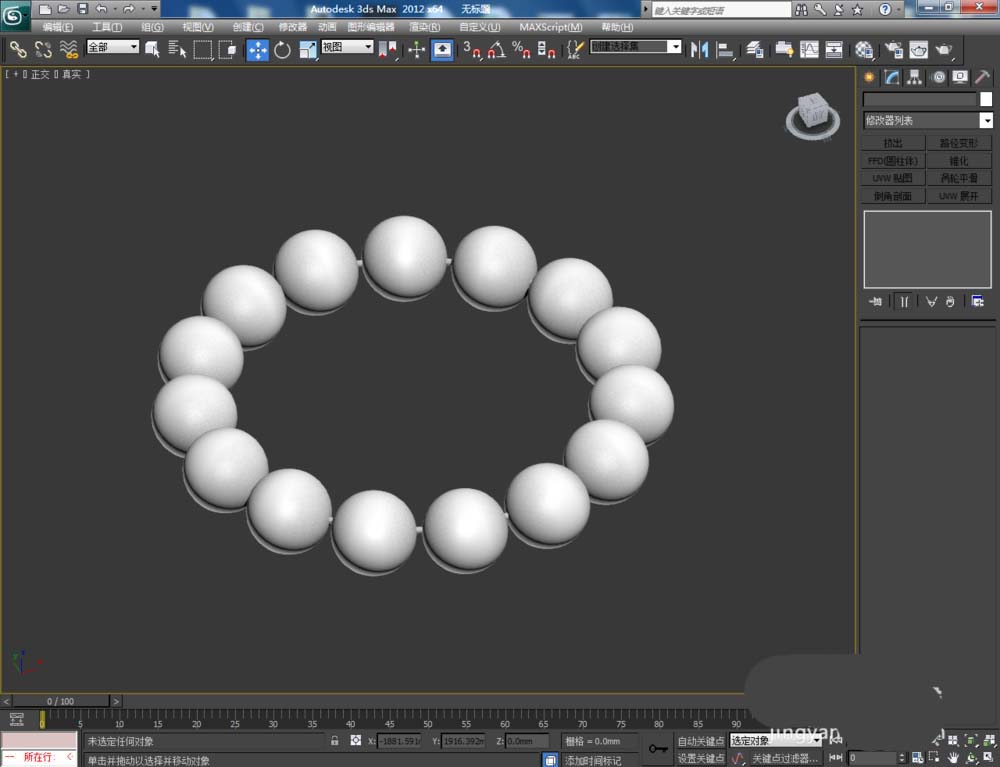Open the 视图 reference coordinate dropdown

click(347, 47)
